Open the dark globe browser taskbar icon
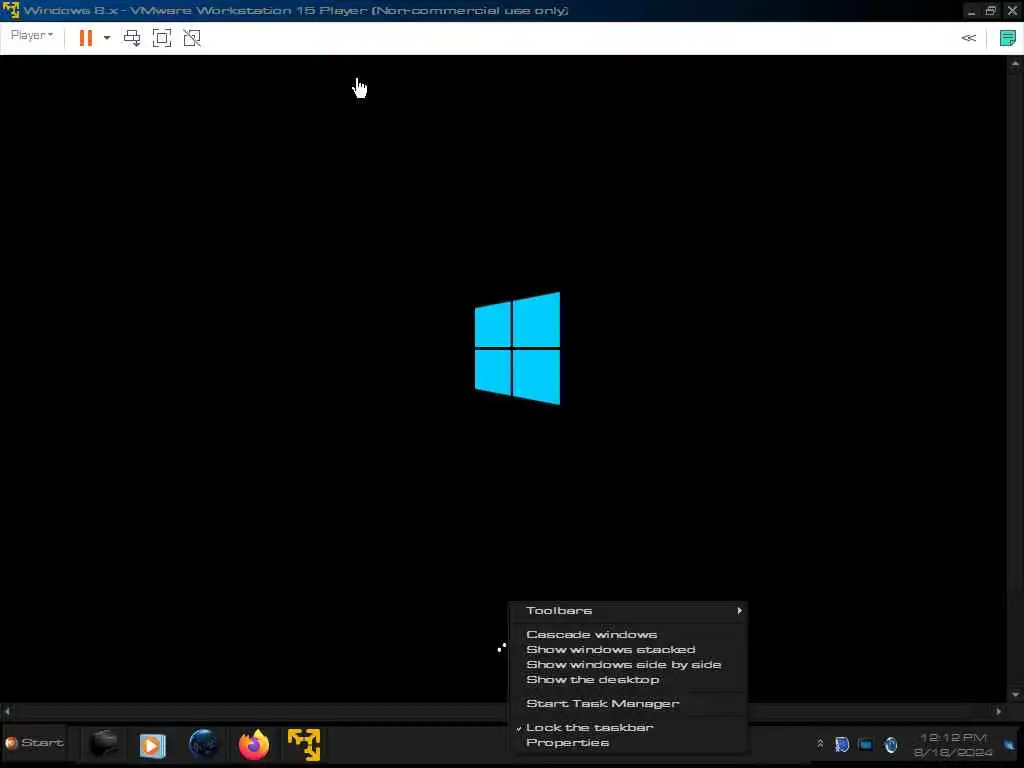The width and height of the screenshot is (1024, 768). tap(203, 744)
